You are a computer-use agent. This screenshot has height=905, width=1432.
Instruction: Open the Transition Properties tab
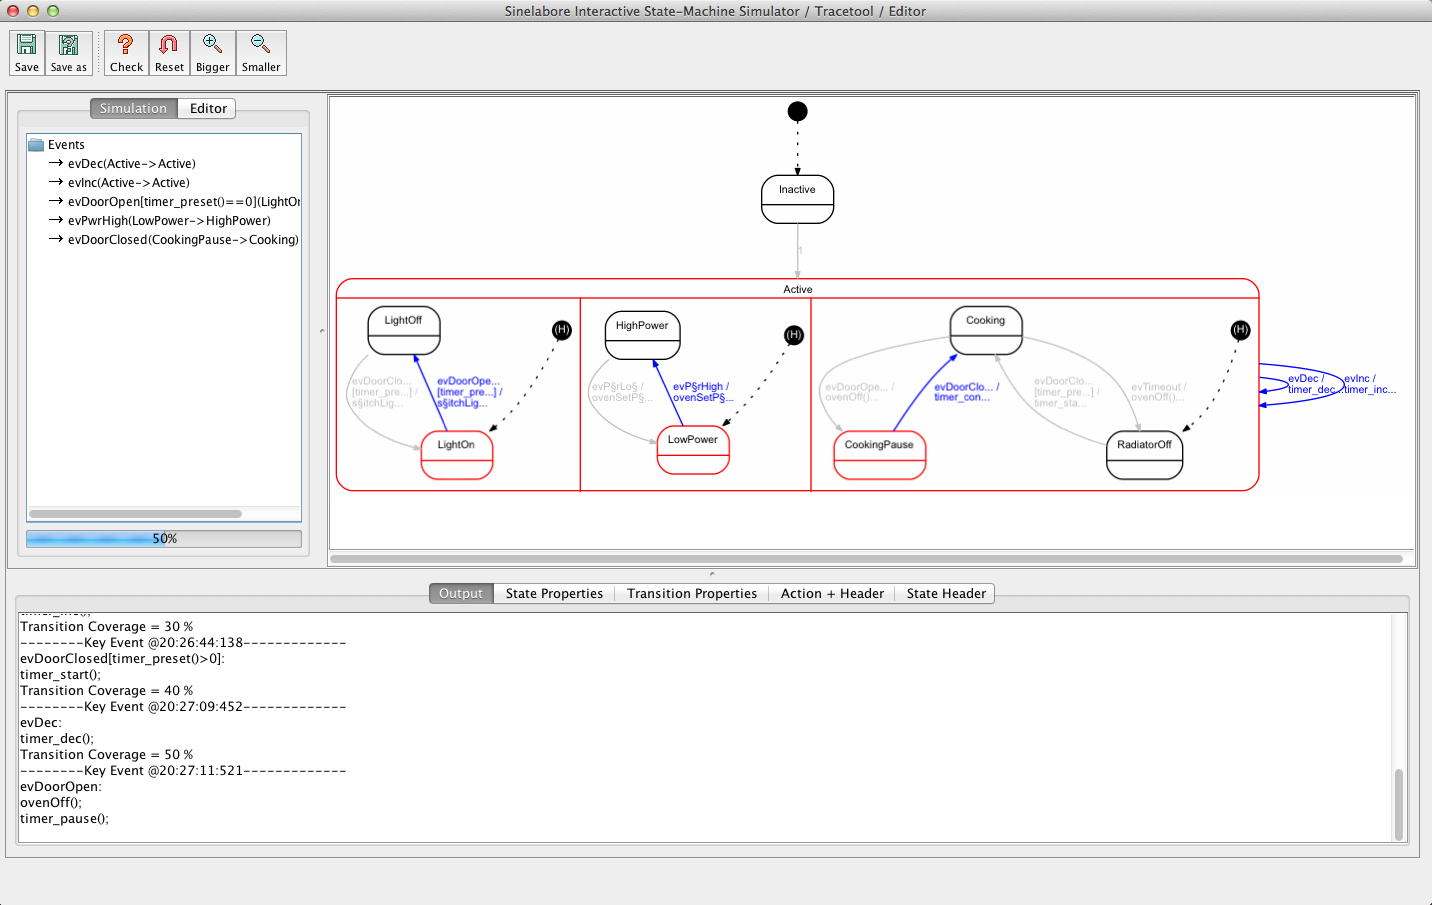pos(691,593)
